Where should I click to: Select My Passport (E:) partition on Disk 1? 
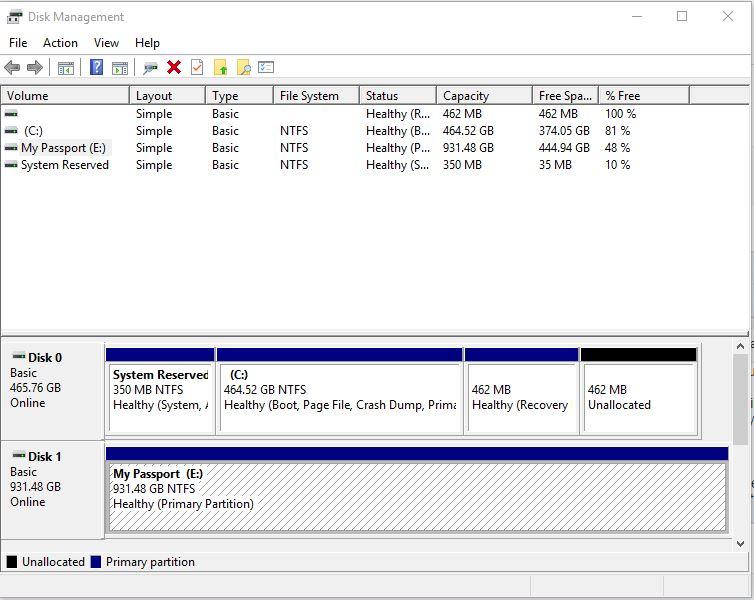pos(417,490)
